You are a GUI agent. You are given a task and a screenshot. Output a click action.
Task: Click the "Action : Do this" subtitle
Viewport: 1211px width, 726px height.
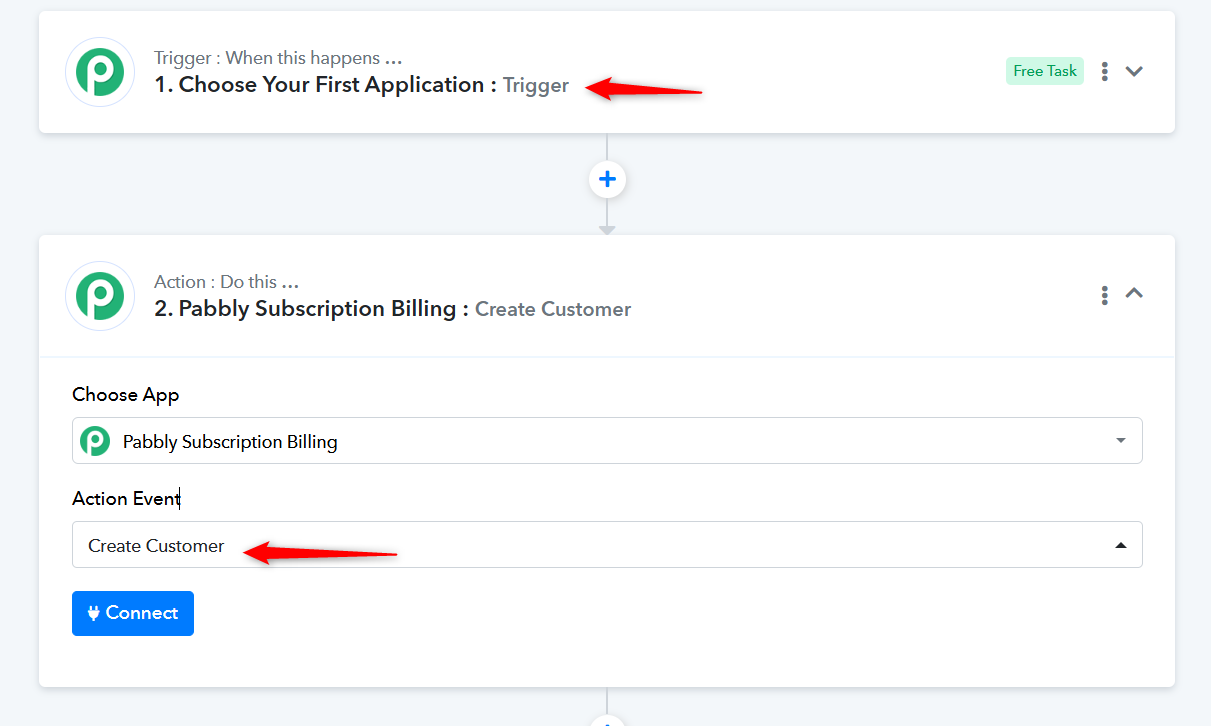tap(226, 282)
